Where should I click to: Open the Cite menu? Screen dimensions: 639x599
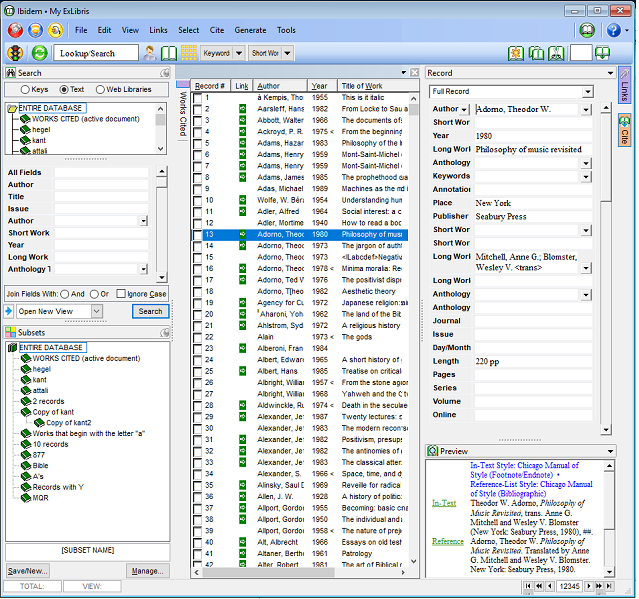tap(216, 30)
